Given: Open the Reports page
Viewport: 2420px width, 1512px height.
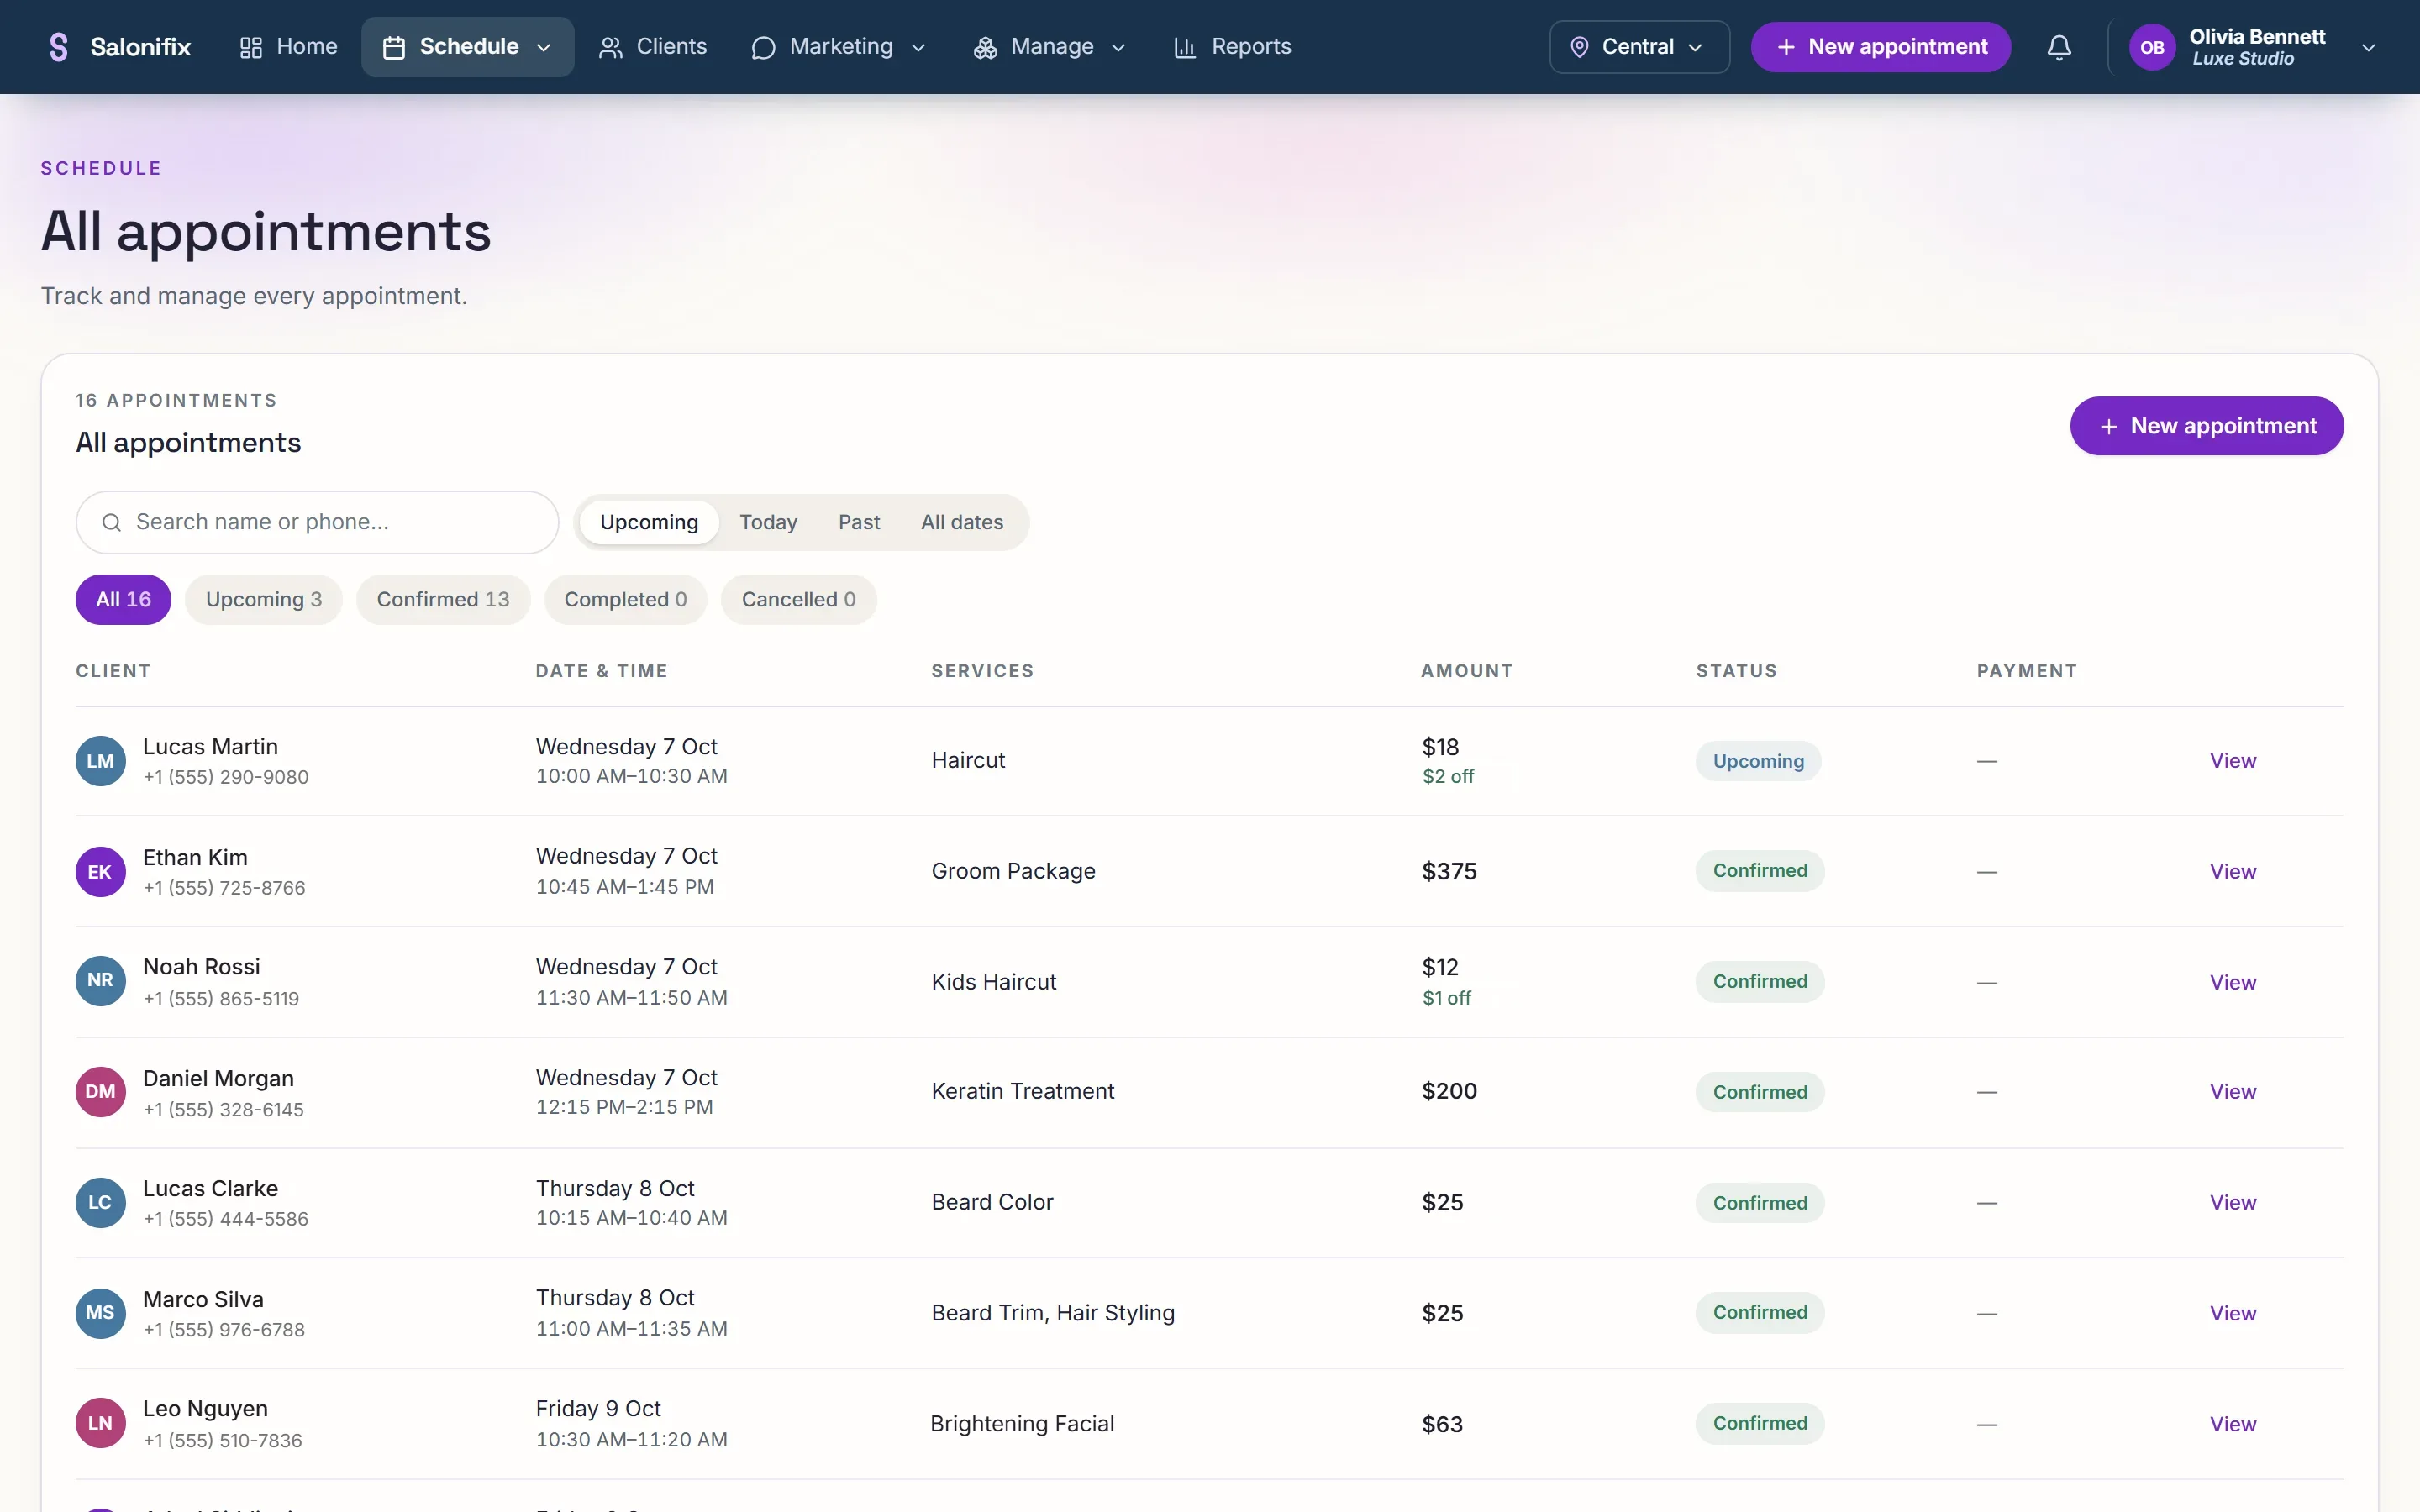Looking at the screenshot, I should click(1232, 47).
